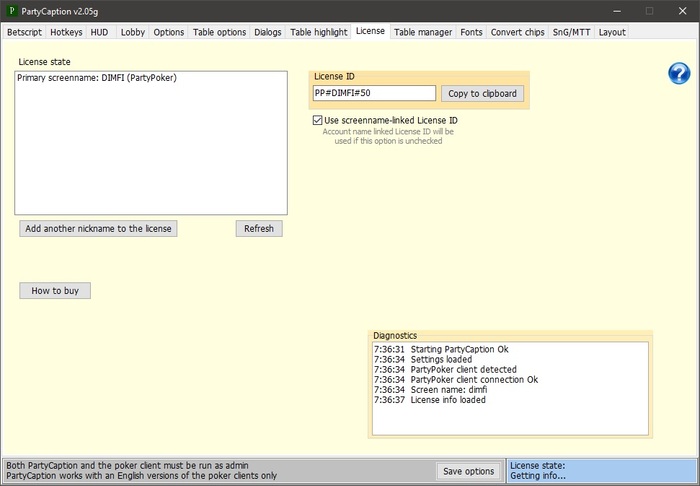Viewport: 700px width, 486px height.
Task: Click the Copy to clipboard button
Action: tap(482, 93)
